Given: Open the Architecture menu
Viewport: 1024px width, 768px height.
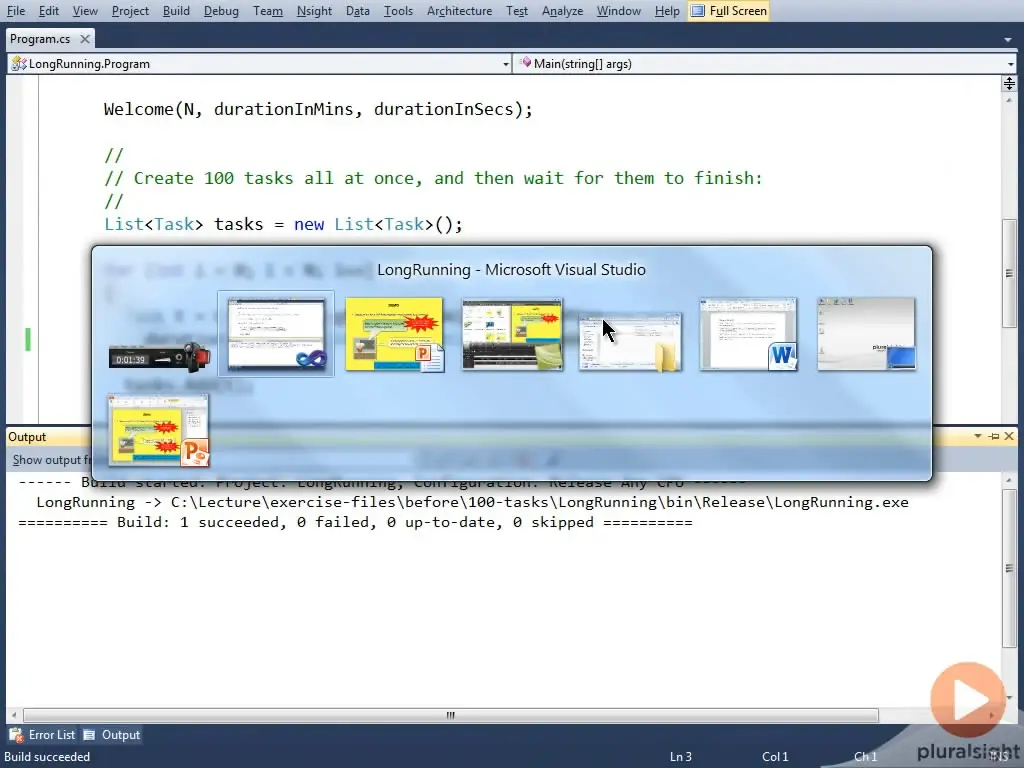Looking at the screenshot, I should [459, 11].
